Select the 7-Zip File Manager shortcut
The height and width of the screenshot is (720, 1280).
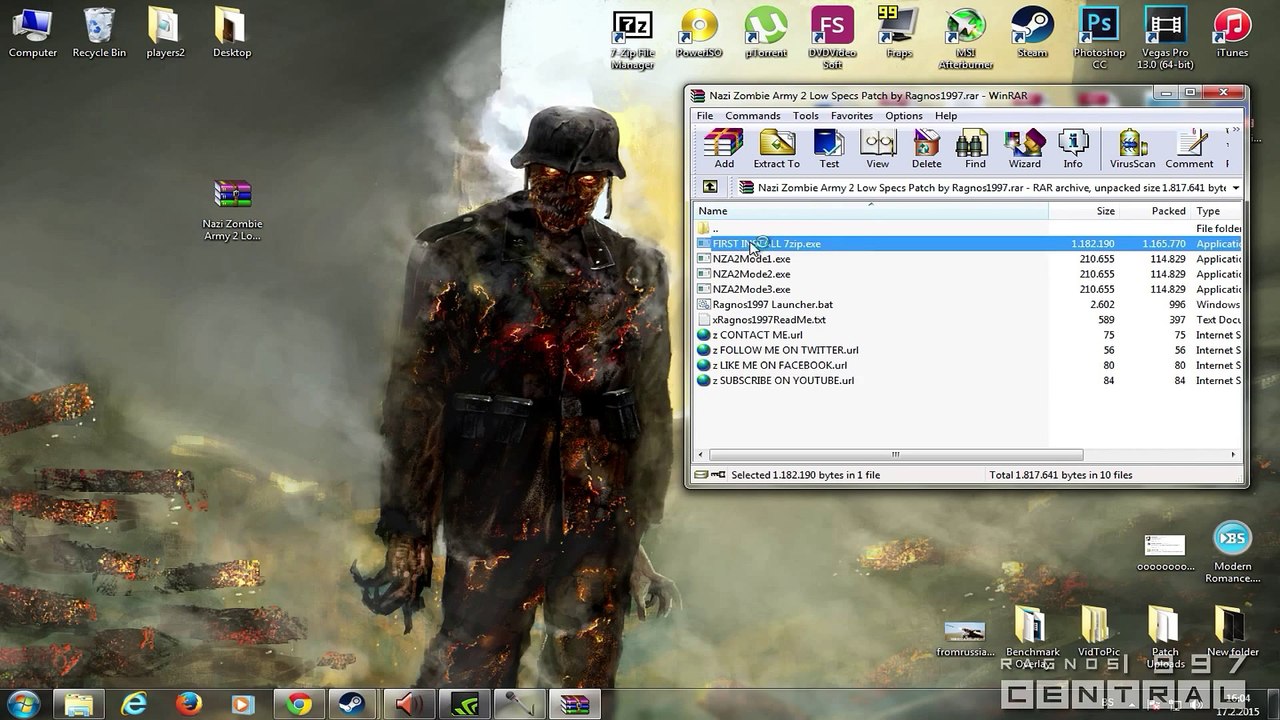click(633, 40)
